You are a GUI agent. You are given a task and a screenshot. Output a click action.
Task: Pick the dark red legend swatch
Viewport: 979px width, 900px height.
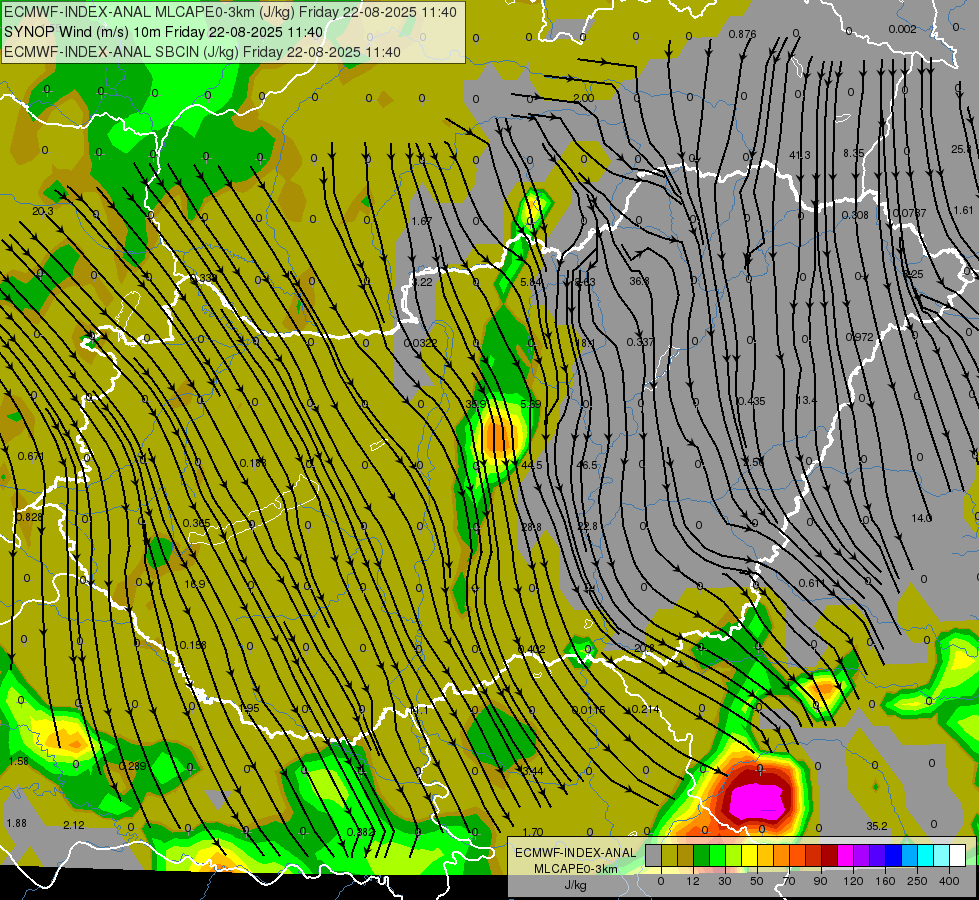(x=829, y=855)
